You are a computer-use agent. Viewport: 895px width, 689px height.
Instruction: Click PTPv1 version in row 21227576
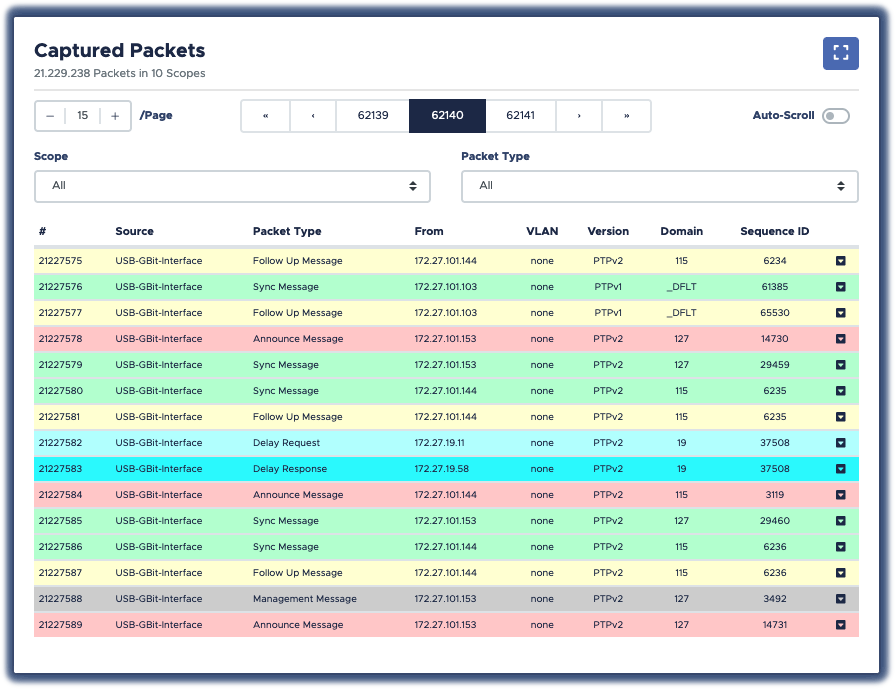(x=608, y=287)
